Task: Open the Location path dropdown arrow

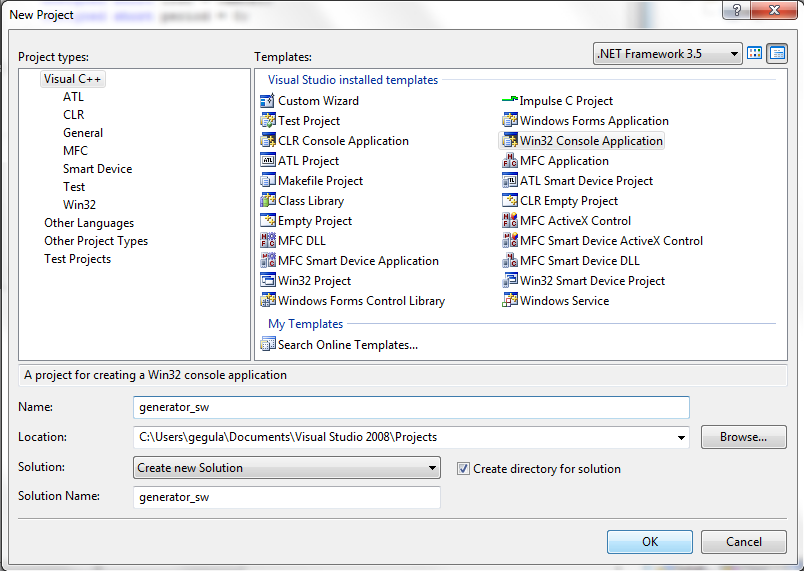Action: coord(681,437)
